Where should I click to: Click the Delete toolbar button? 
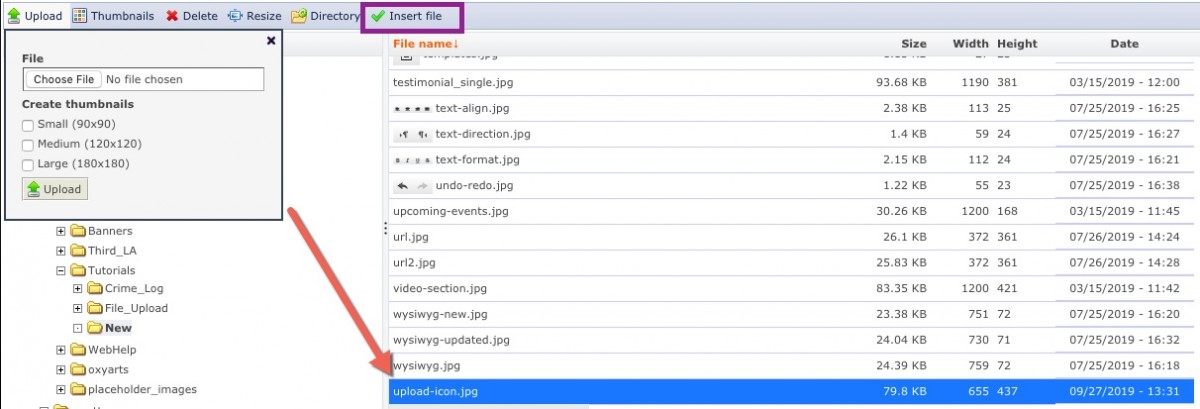coord(191,16)
